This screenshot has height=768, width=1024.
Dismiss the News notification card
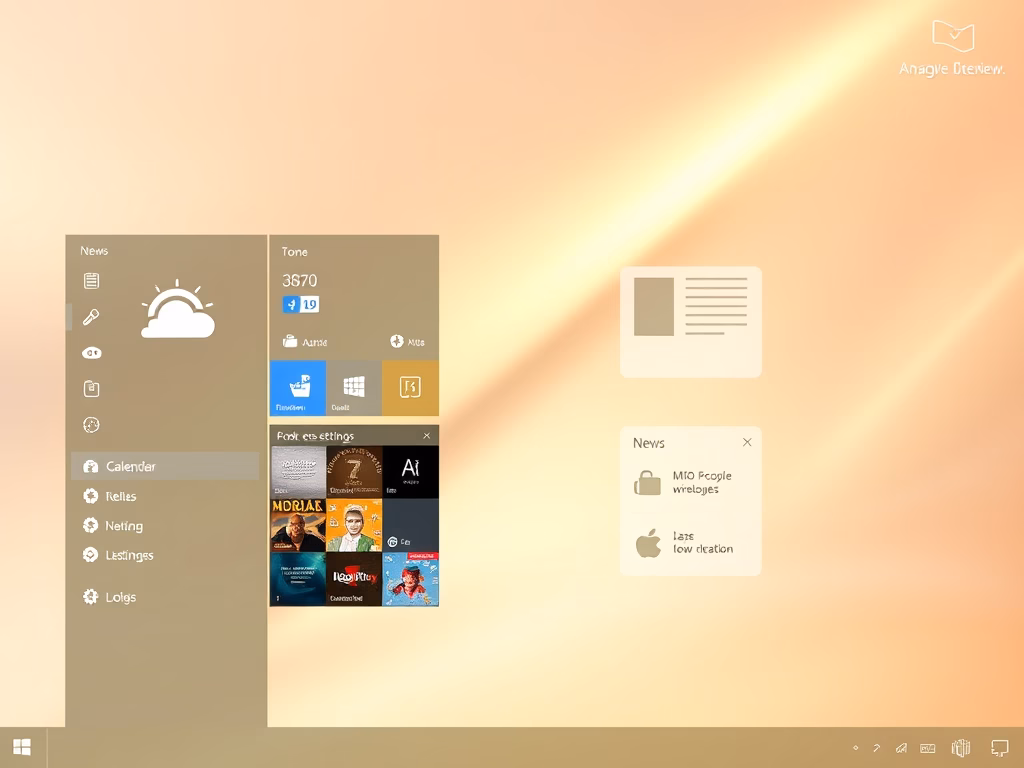point(747,441)
